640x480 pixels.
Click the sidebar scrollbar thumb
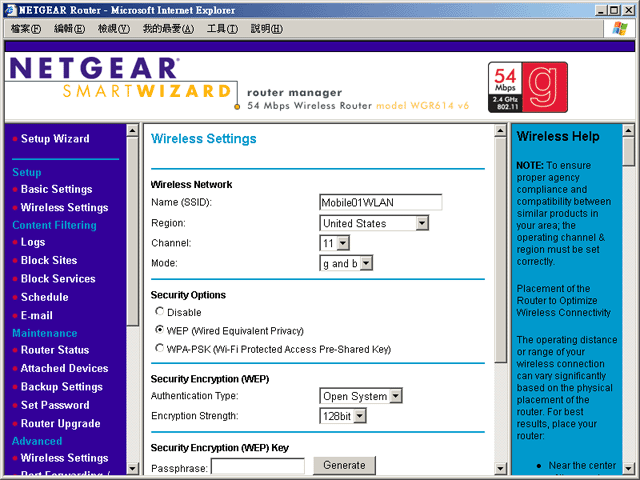132,231
